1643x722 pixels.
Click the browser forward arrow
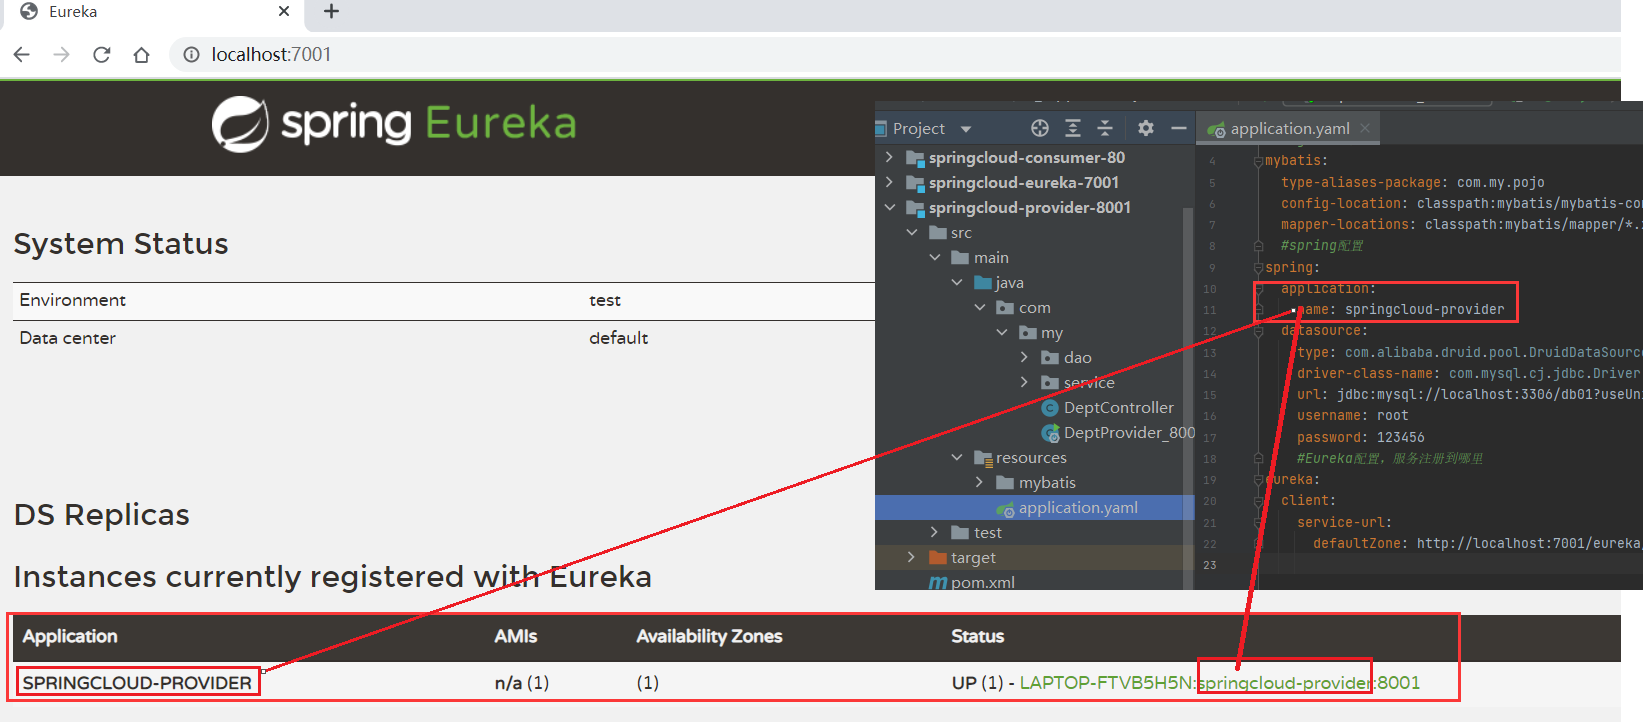tap(62, 54)
